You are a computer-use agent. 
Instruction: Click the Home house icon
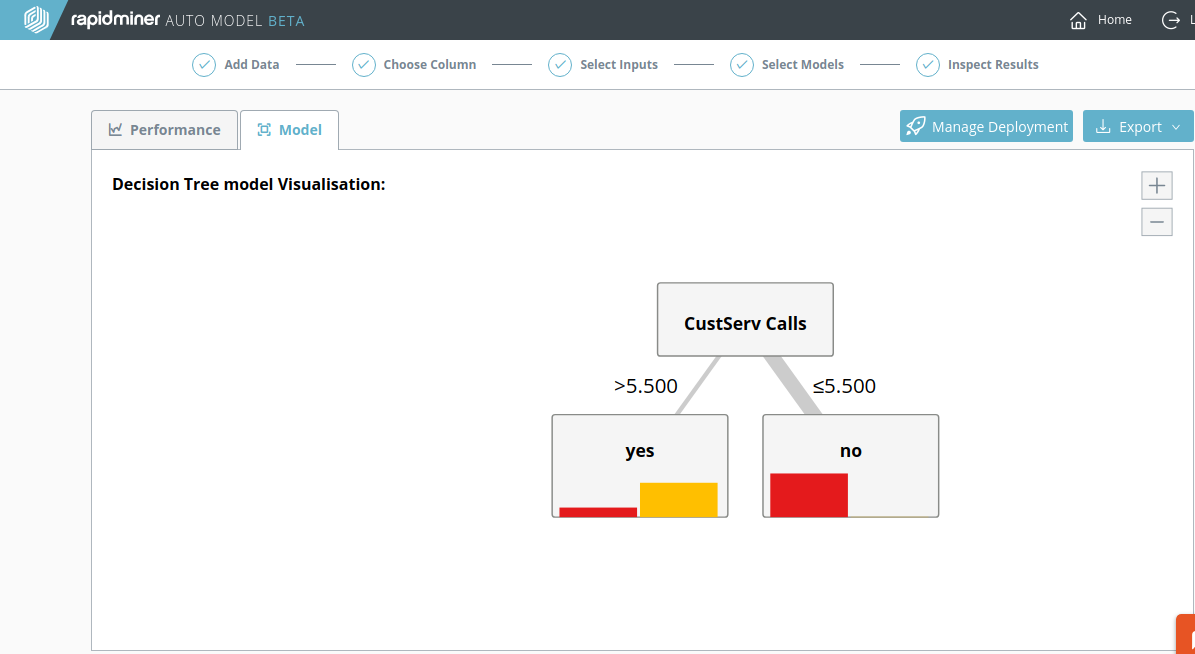tap(1078, 20)
